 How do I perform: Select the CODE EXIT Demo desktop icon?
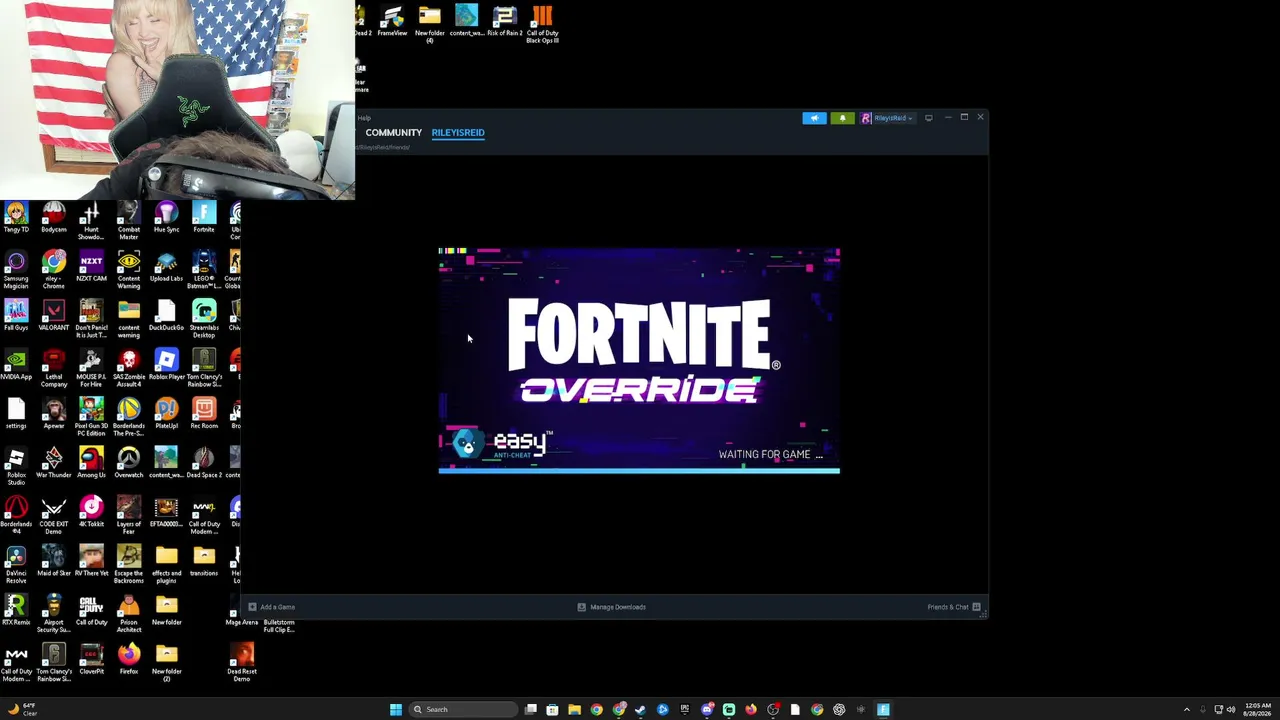click(x=54, y=515)
